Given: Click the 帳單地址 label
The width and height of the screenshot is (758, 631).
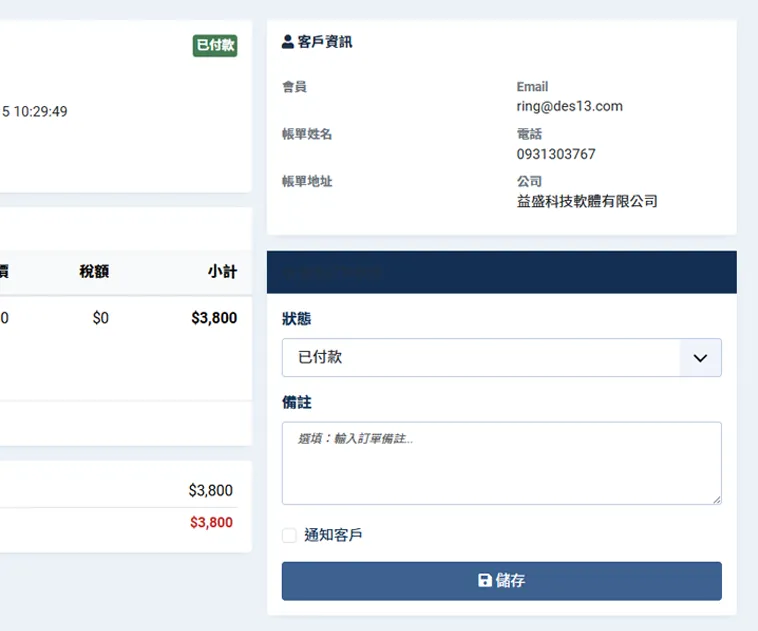Looking at the screenshot, I should coord(307,181).
